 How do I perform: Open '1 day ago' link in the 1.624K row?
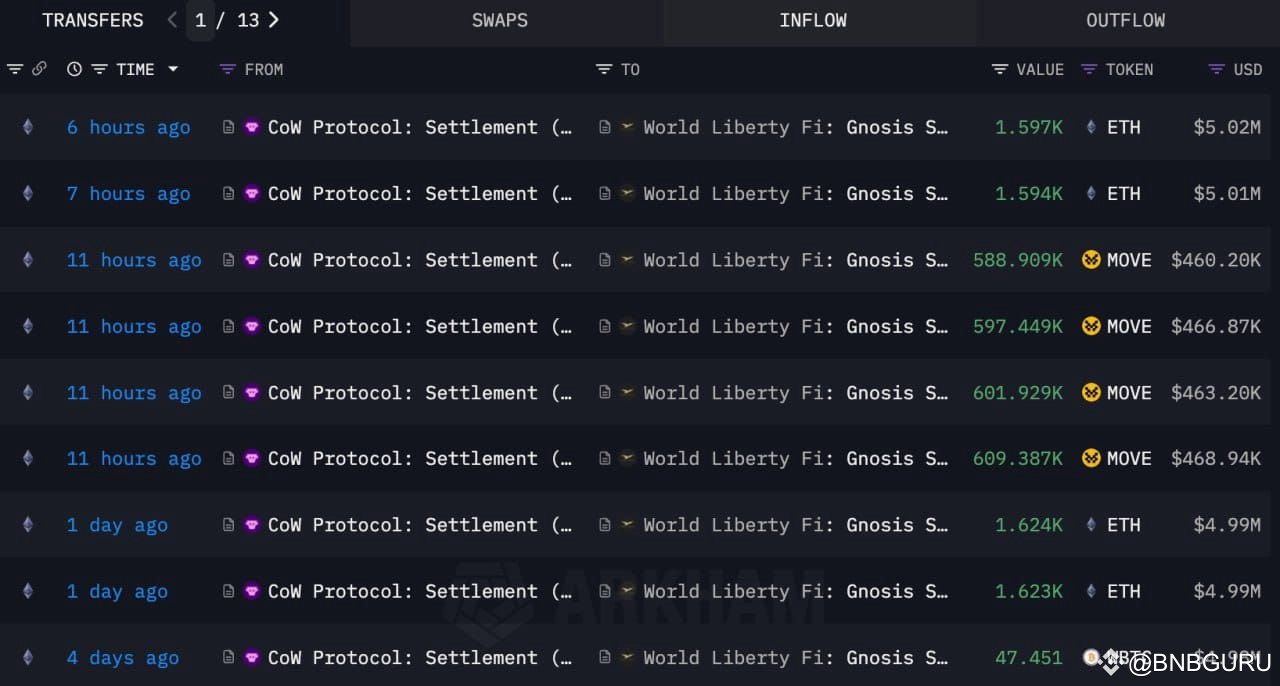pos(117,525)
